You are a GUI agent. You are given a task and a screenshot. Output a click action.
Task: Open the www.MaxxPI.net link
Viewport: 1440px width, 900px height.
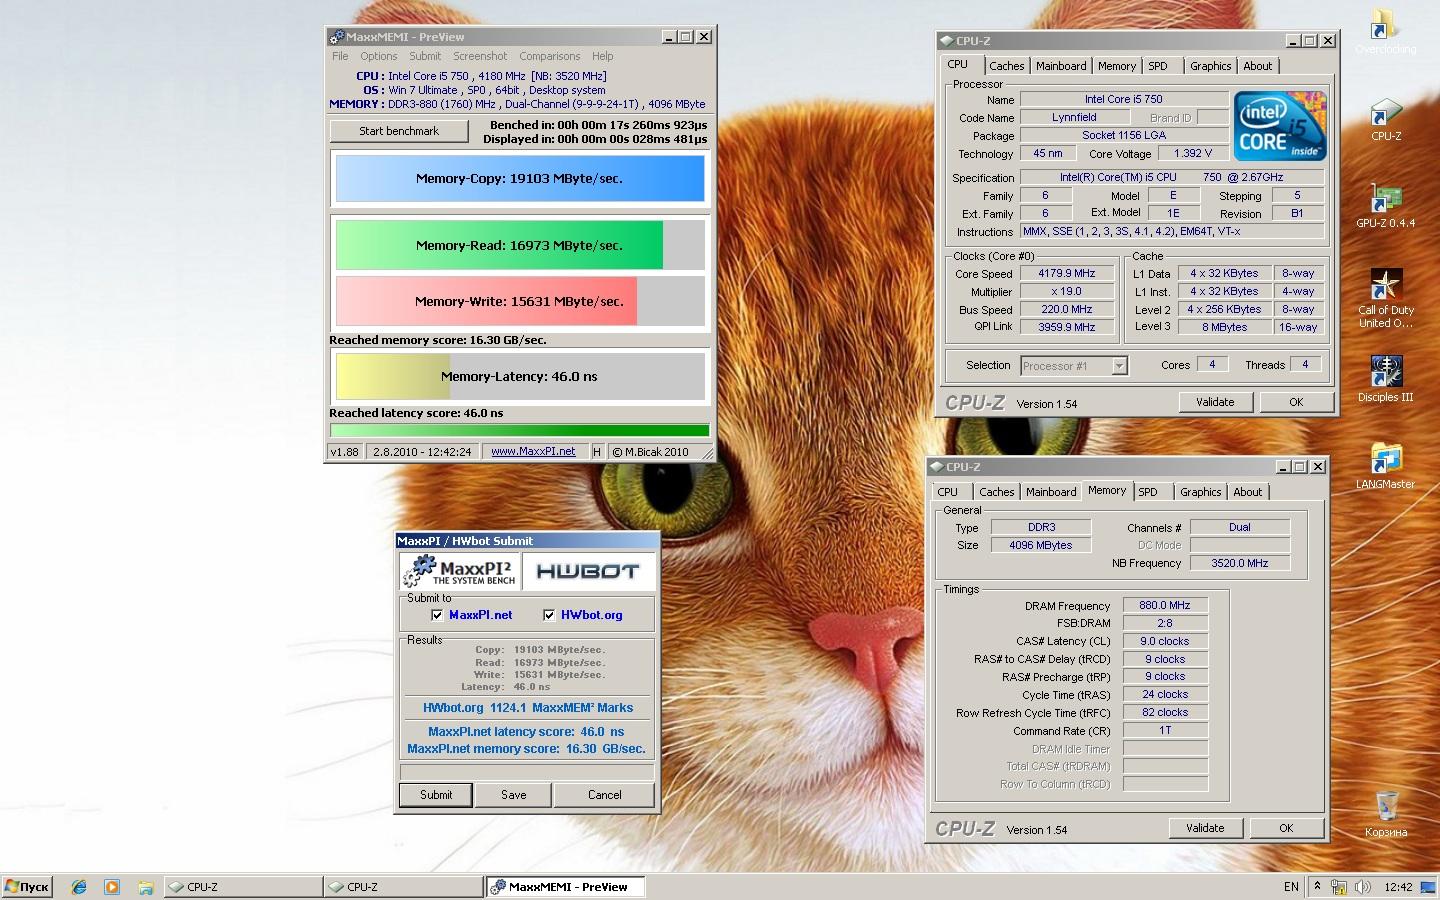pyautogui.click(x=533, y=452)
